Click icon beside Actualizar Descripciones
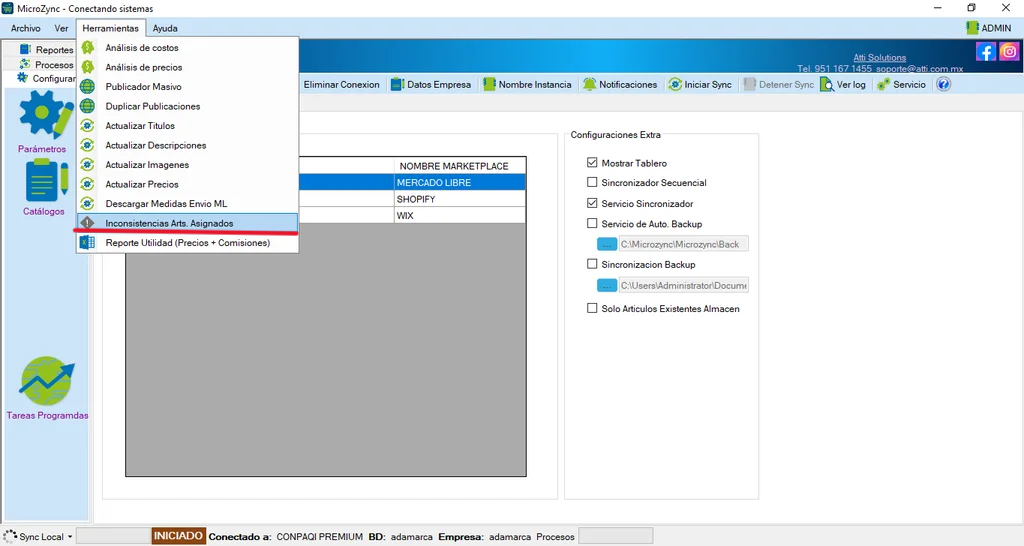Screen dimensions: 1024x546 click(x=88, y=145)
